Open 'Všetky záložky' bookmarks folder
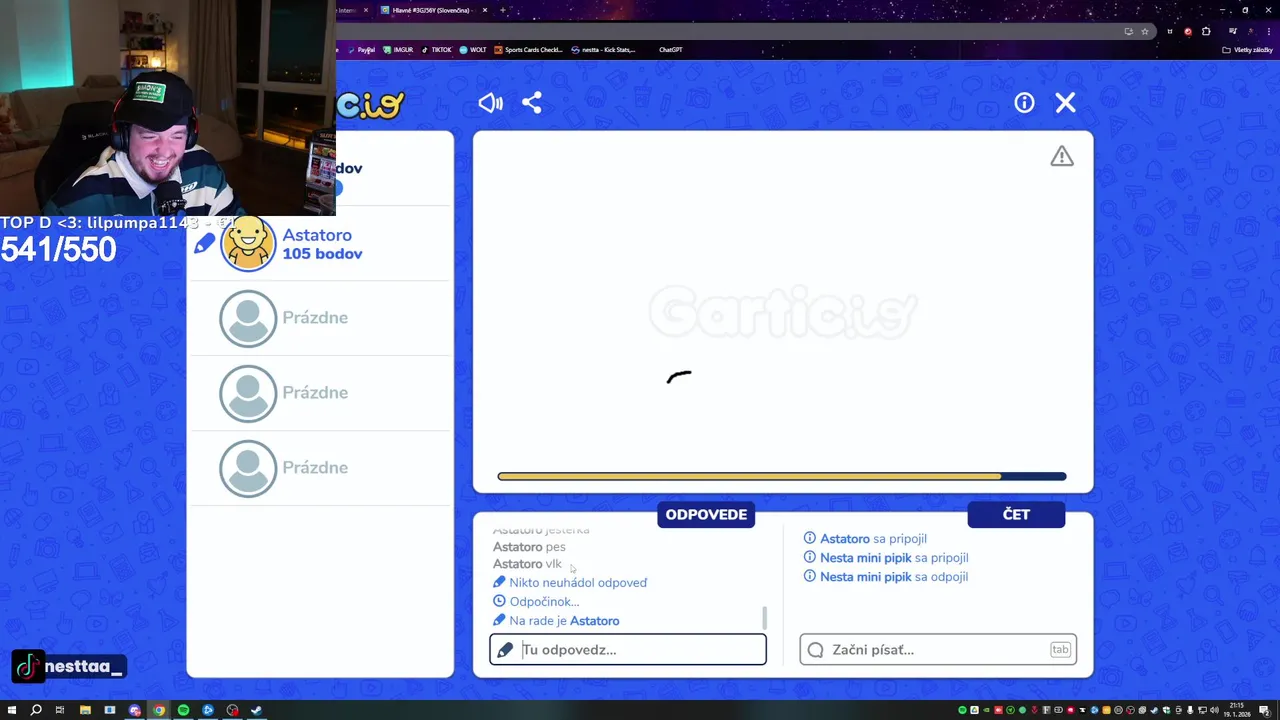This screenshot has width=1280, height=720. click(x=1248, y=50)
